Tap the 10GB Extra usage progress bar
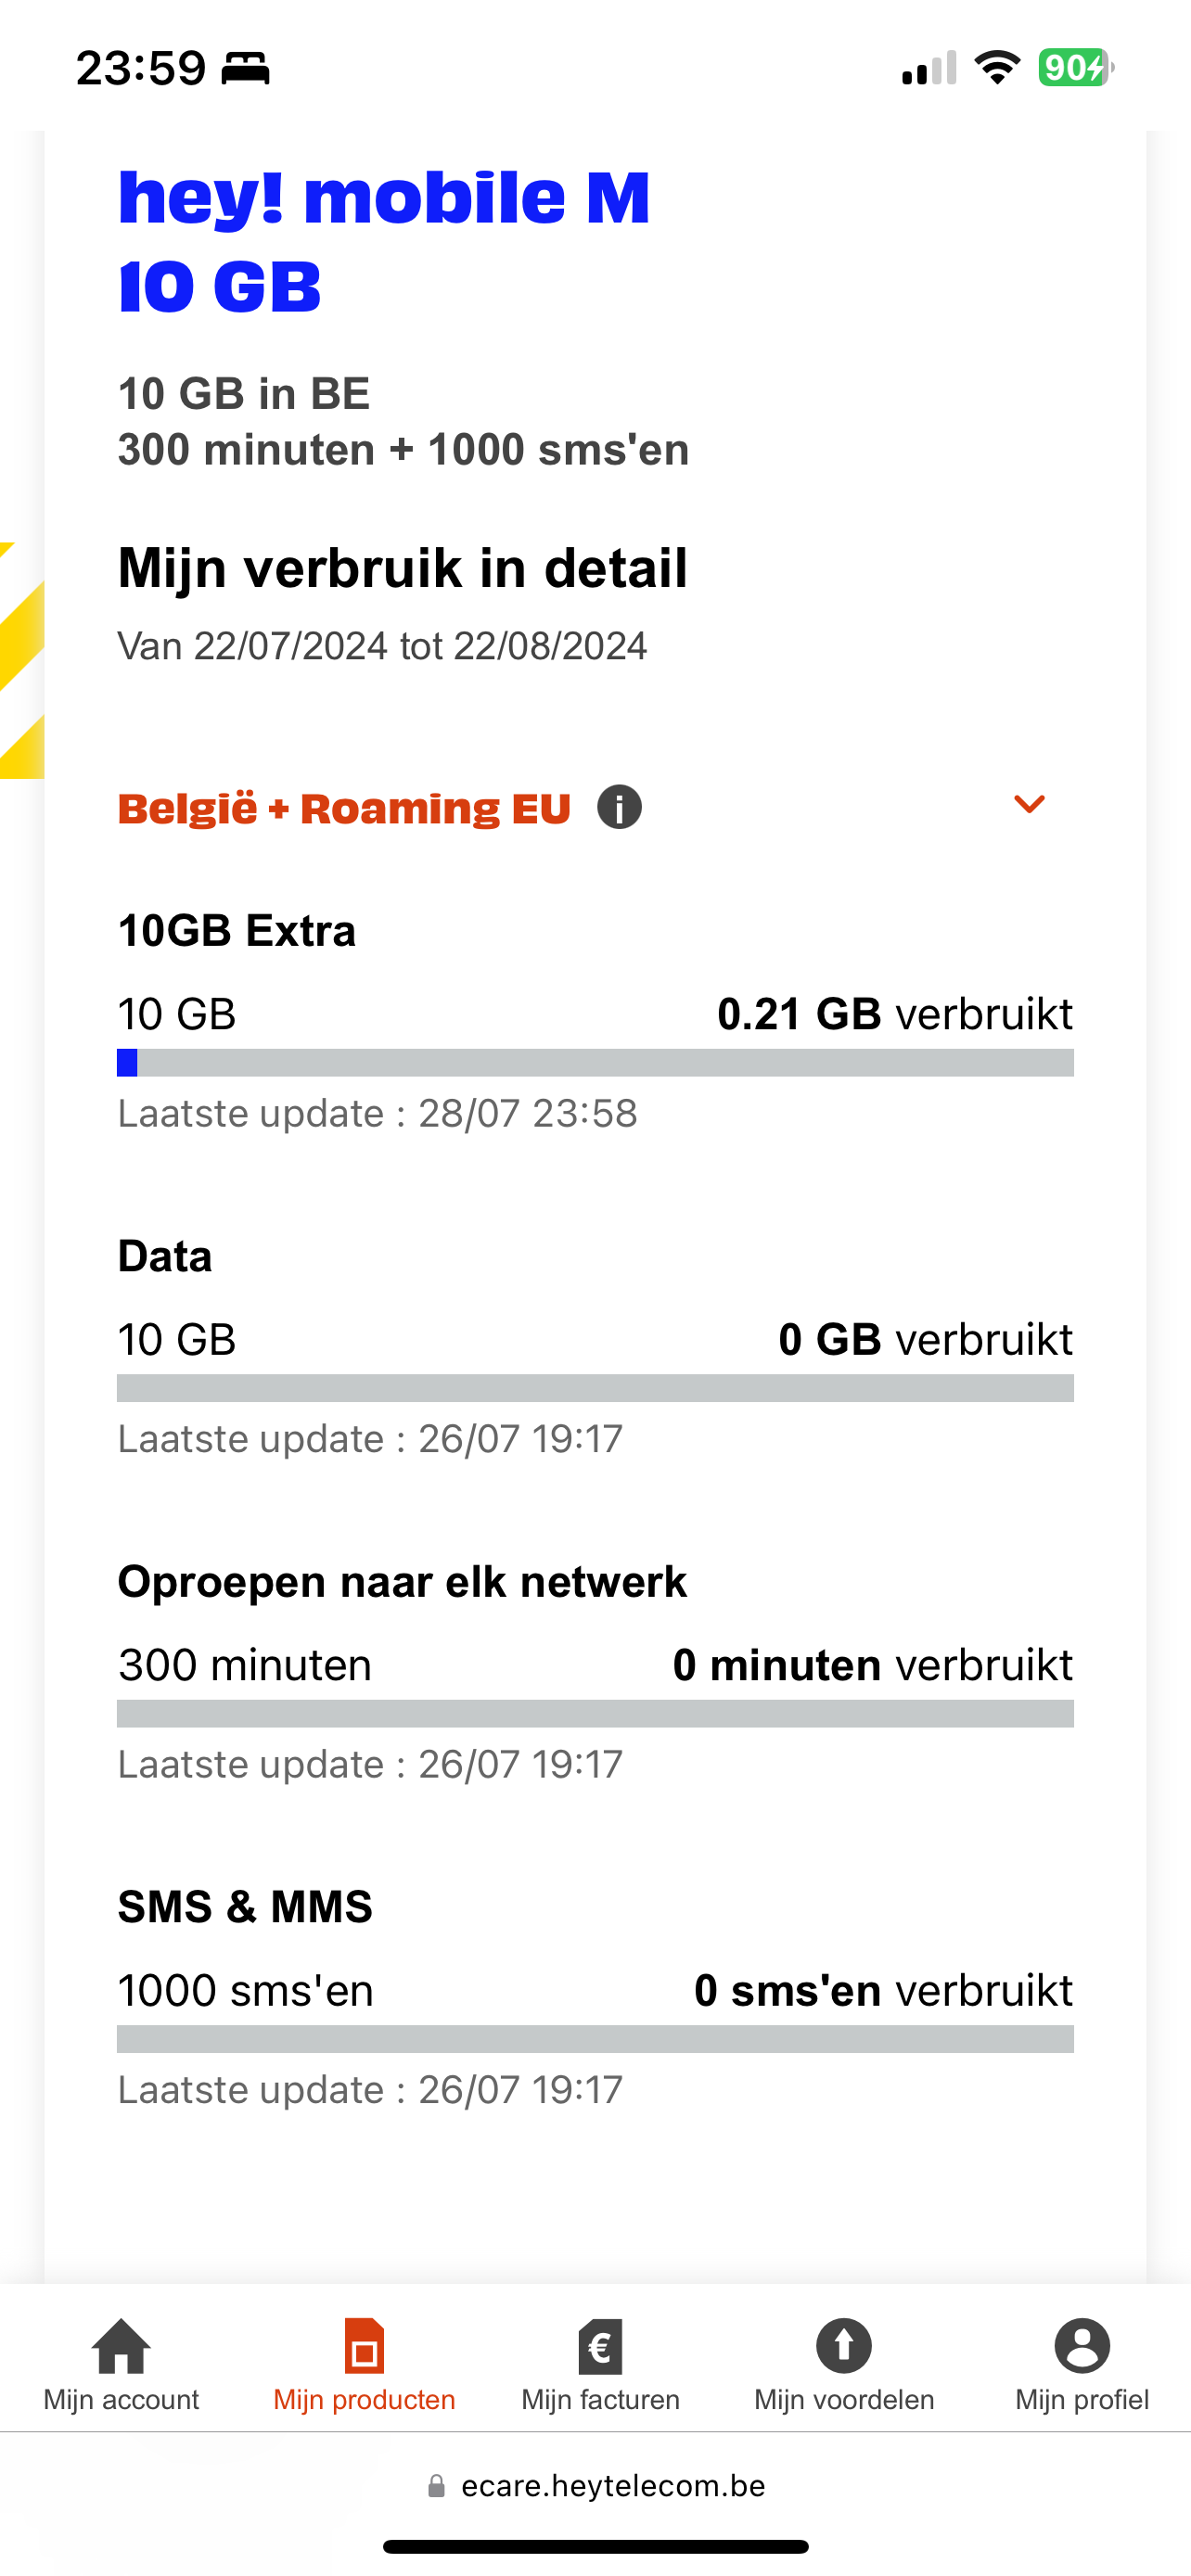 click(595, 1063)
